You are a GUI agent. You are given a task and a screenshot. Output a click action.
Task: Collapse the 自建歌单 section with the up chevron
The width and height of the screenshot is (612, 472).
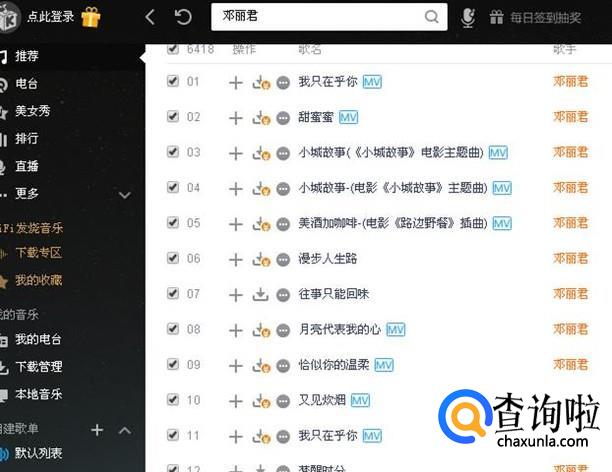click(125, 430)
